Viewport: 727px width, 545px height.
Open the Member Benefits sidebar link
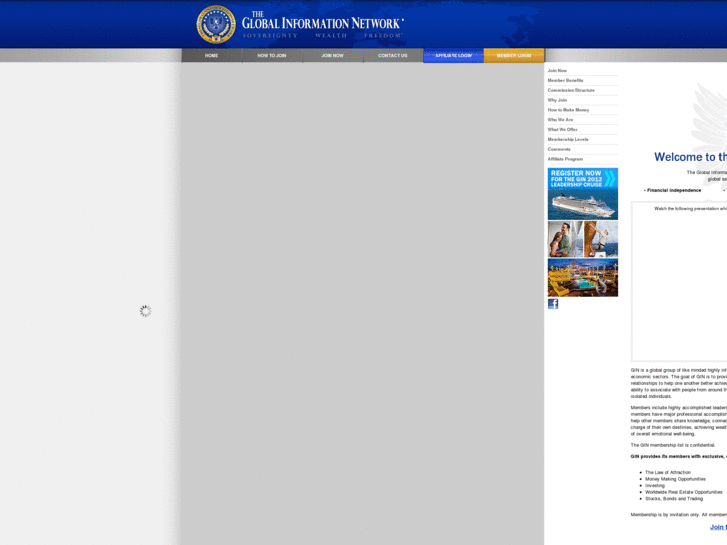pos(566,80)
